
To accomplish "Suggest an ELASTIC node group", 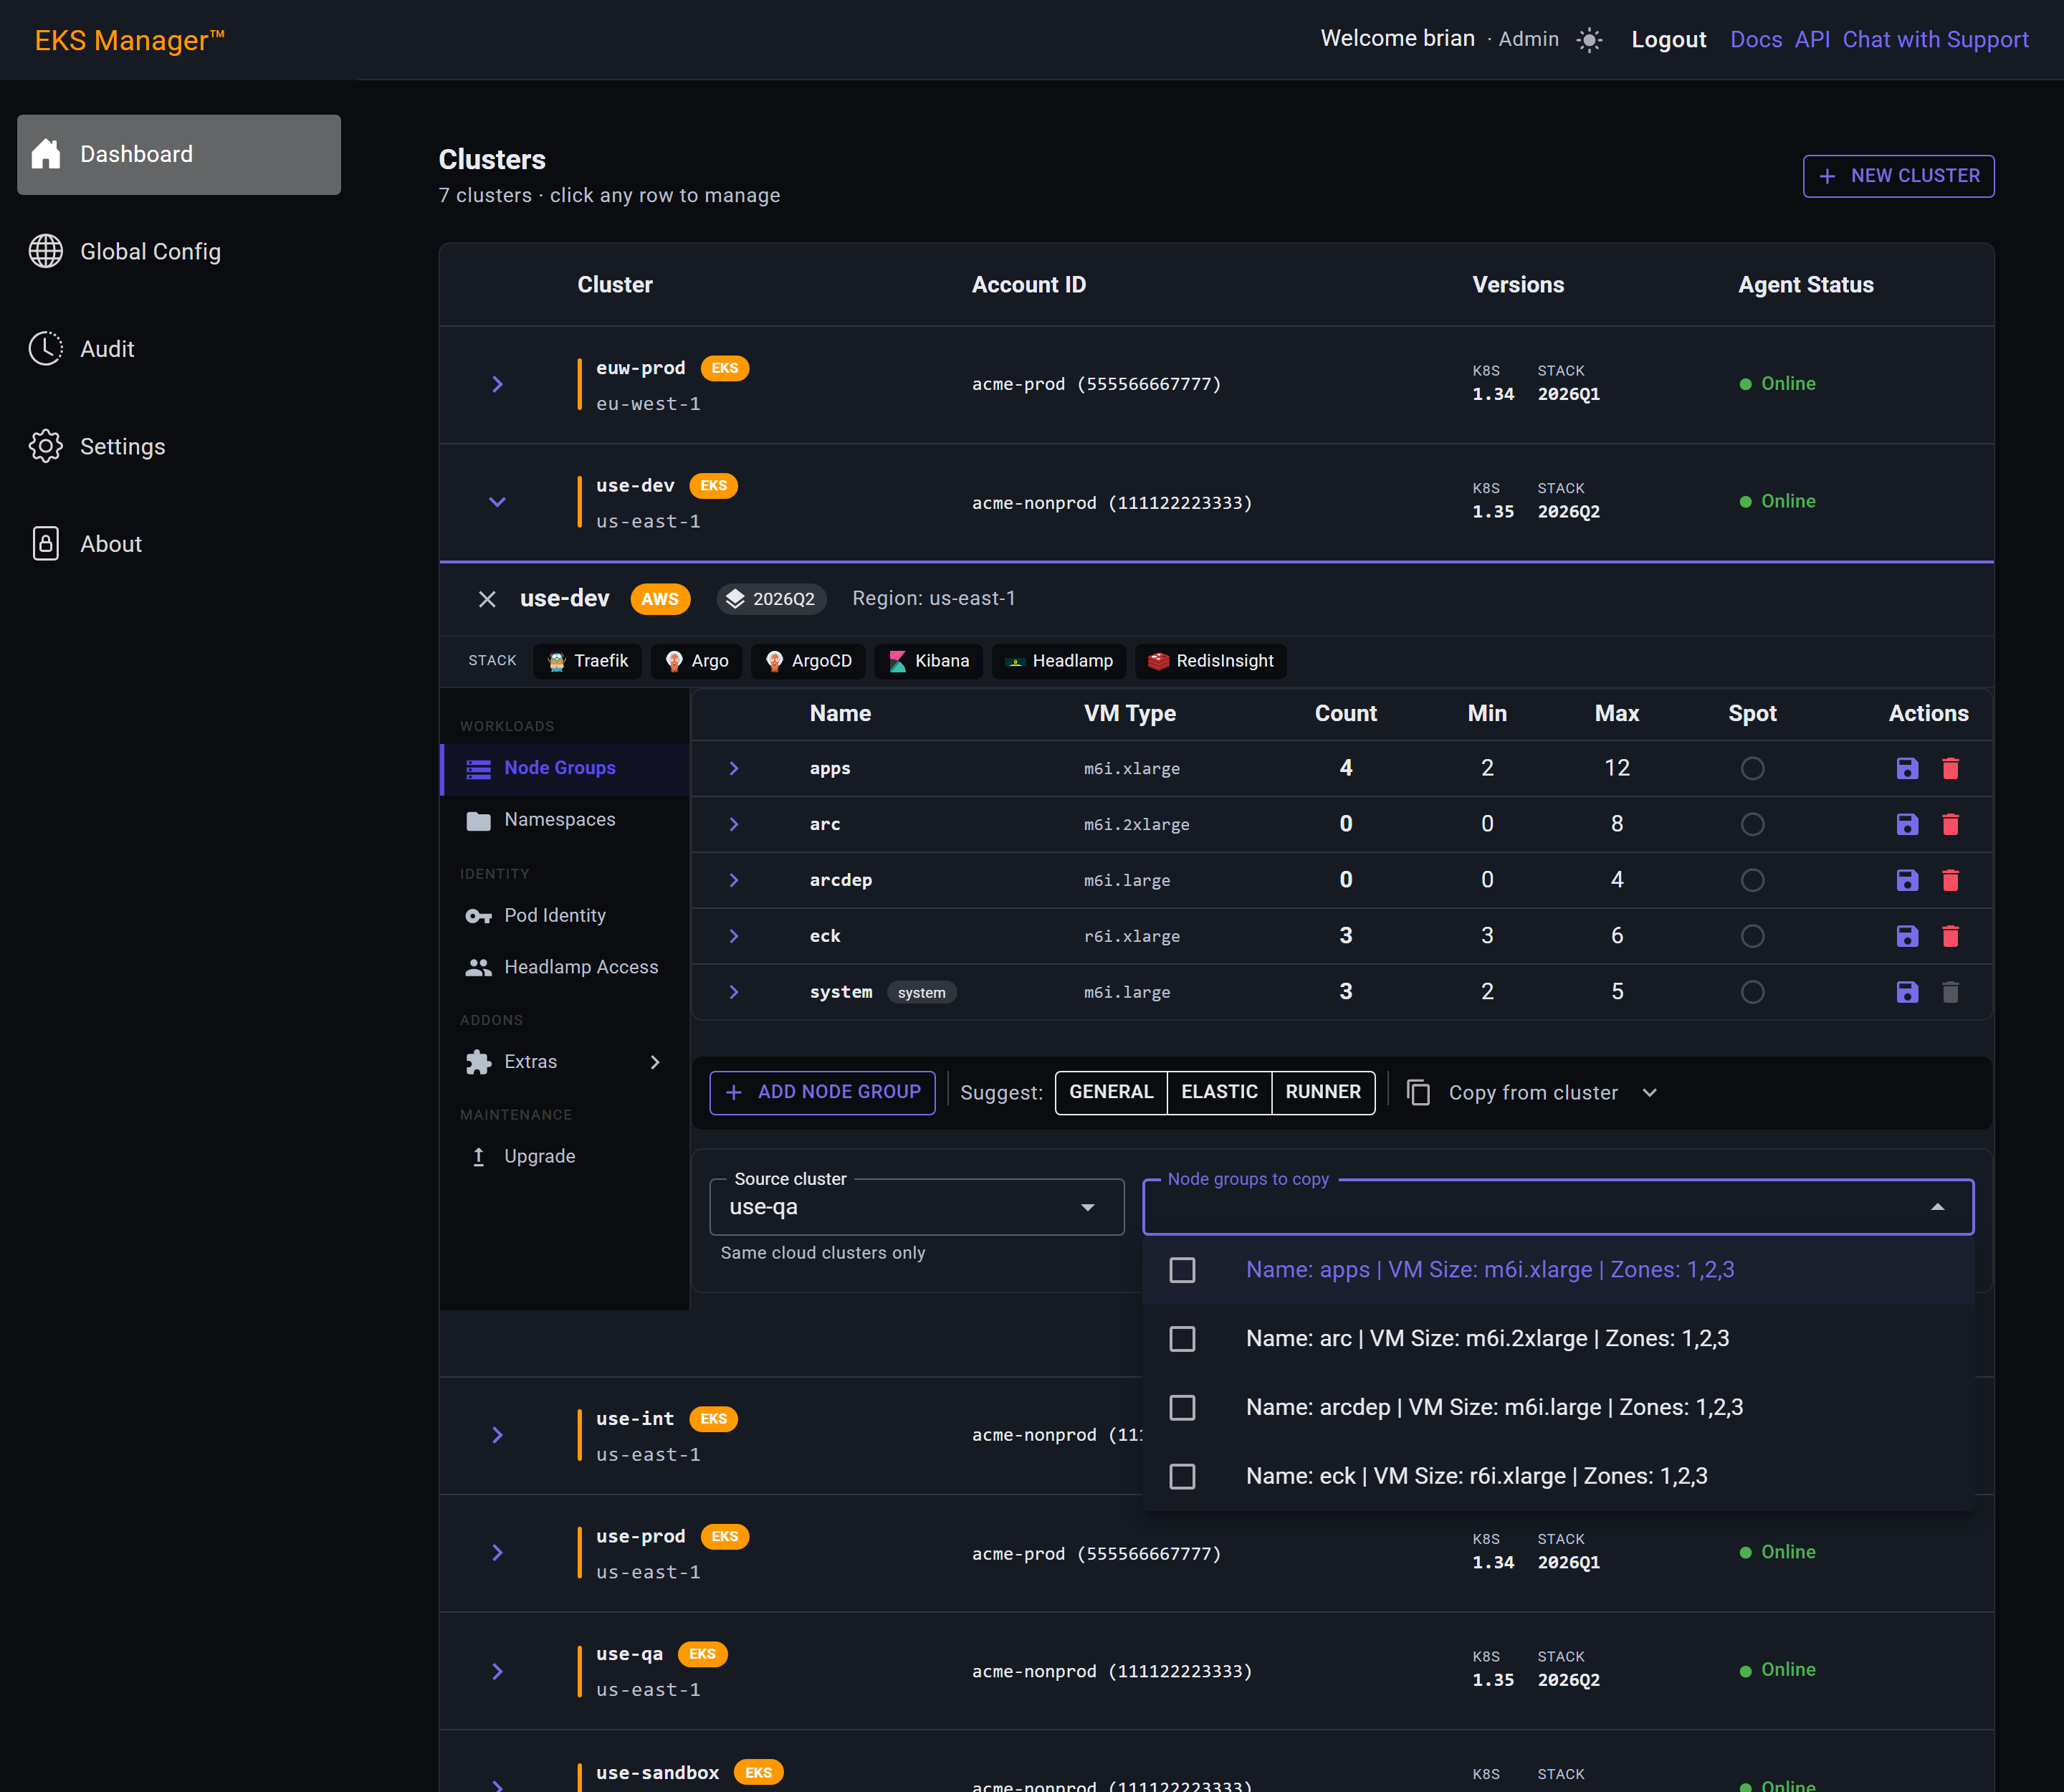I will click(x=1219, y=1092).
